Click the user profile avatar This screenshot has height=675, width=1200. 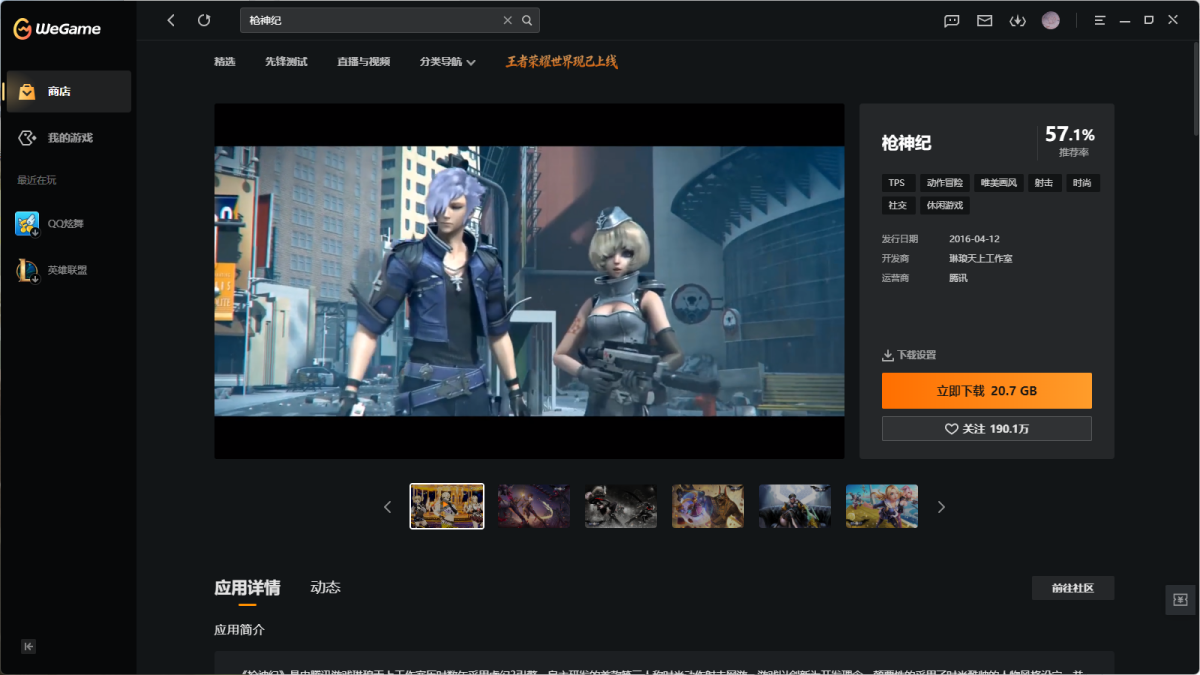[x=1050, y=20]
